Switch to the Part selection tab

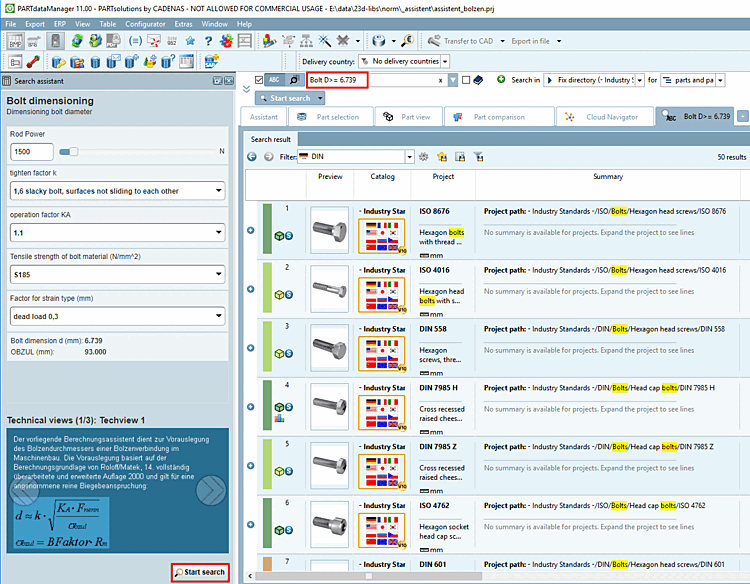[329, 117]
